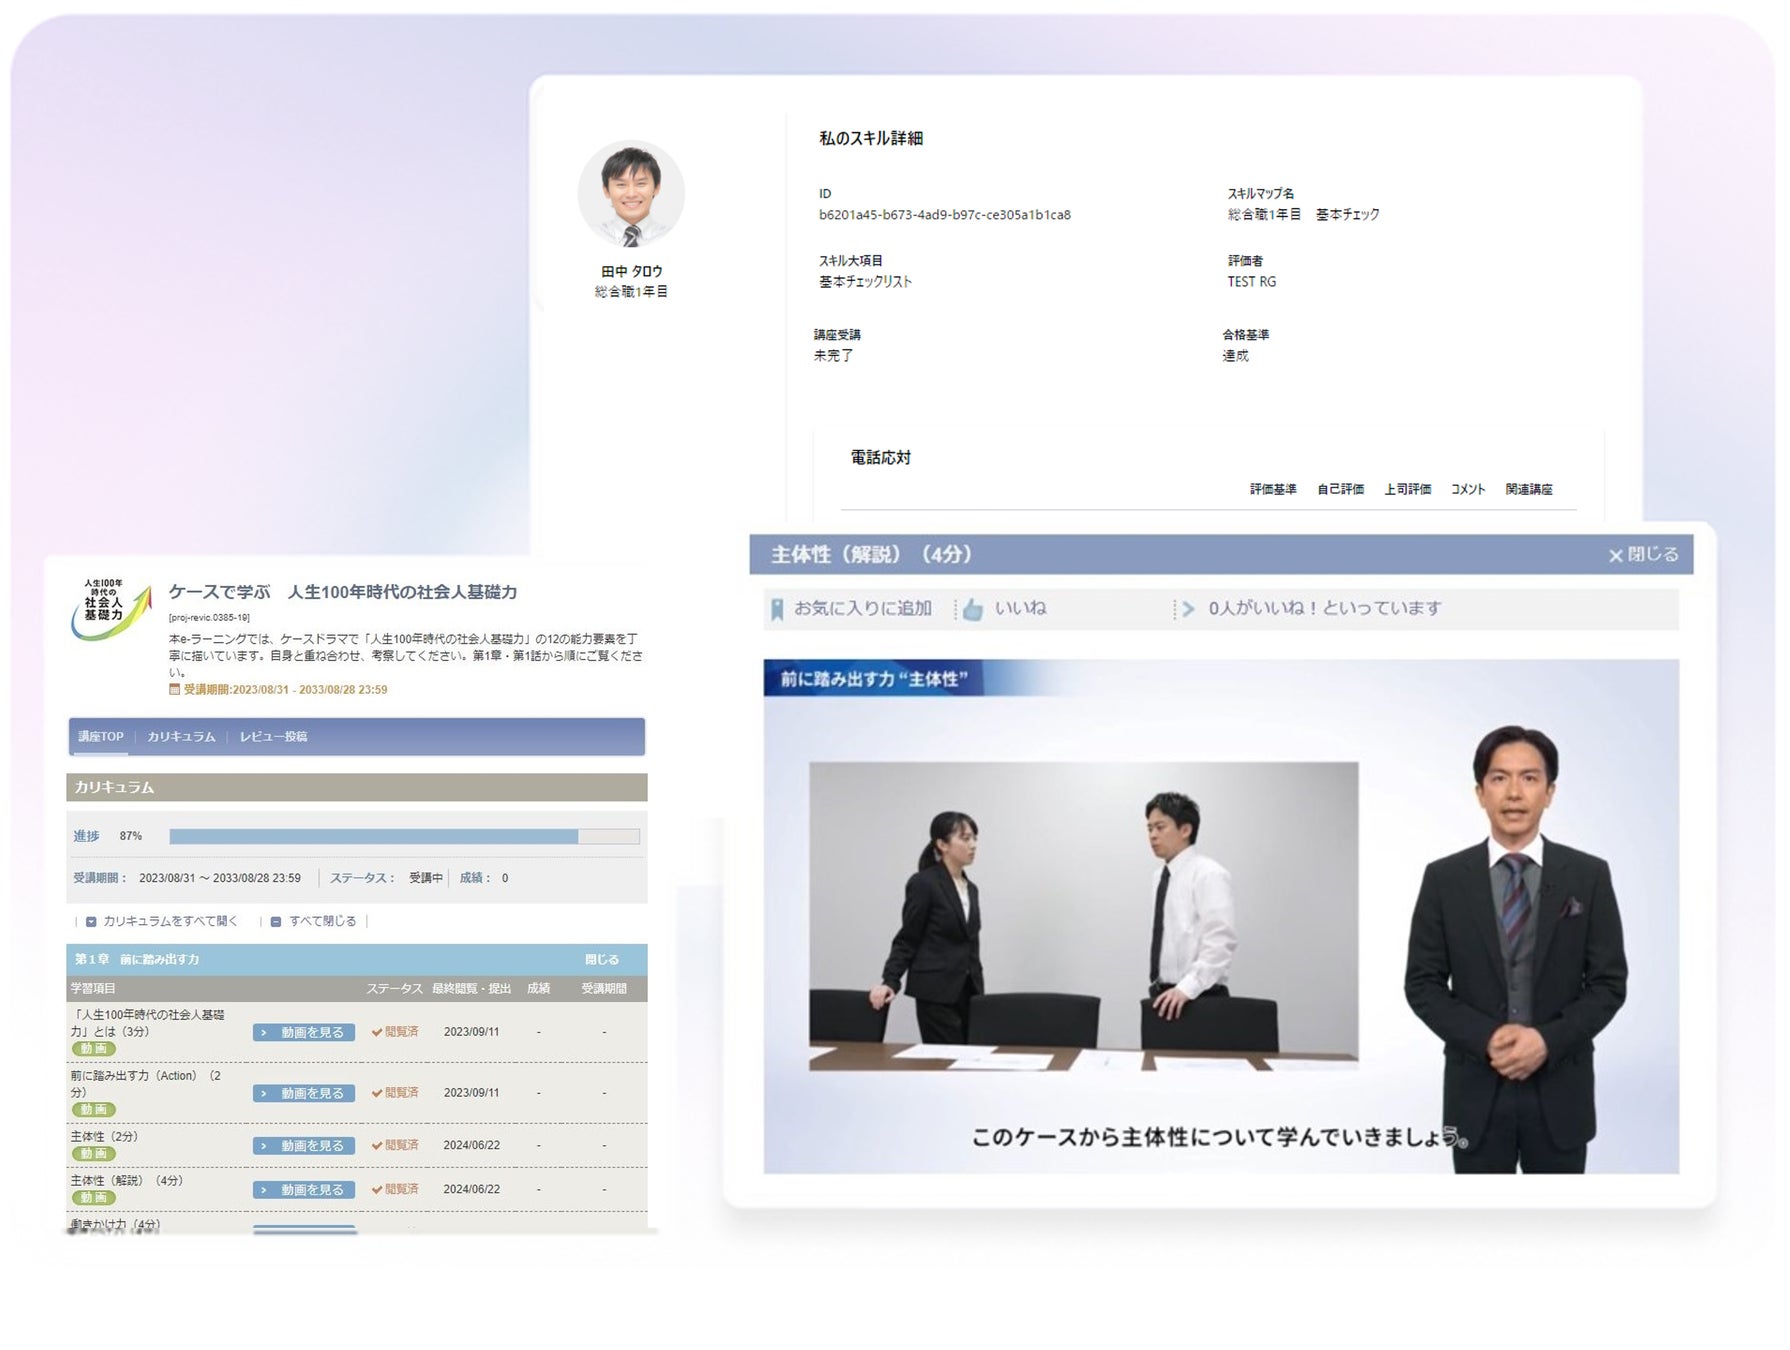The width and height of the screenshot is (1790, 1350).
Task: Click the 上司評価 column header
Action: click(x=1408, y=490)
